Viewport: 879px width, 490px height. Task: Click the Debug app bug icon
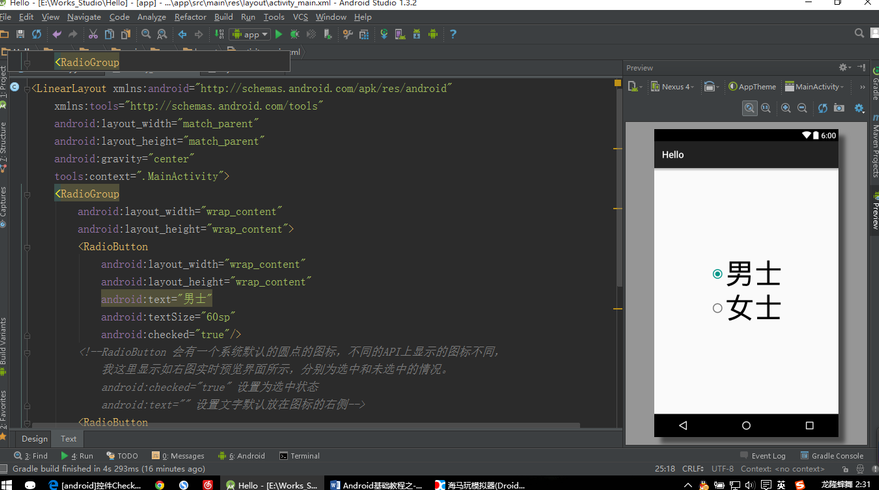(x=294, y=34)
